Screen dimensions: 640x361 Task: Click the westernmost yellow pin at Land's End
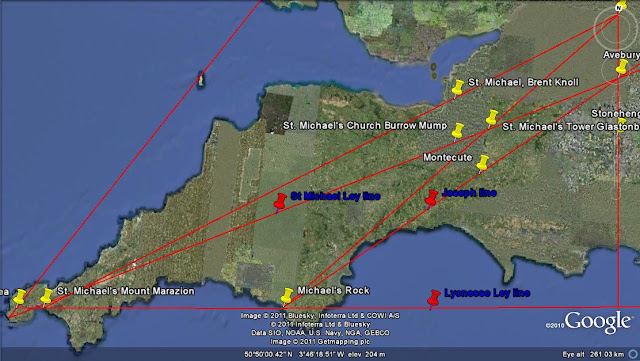tap(19, 297)
